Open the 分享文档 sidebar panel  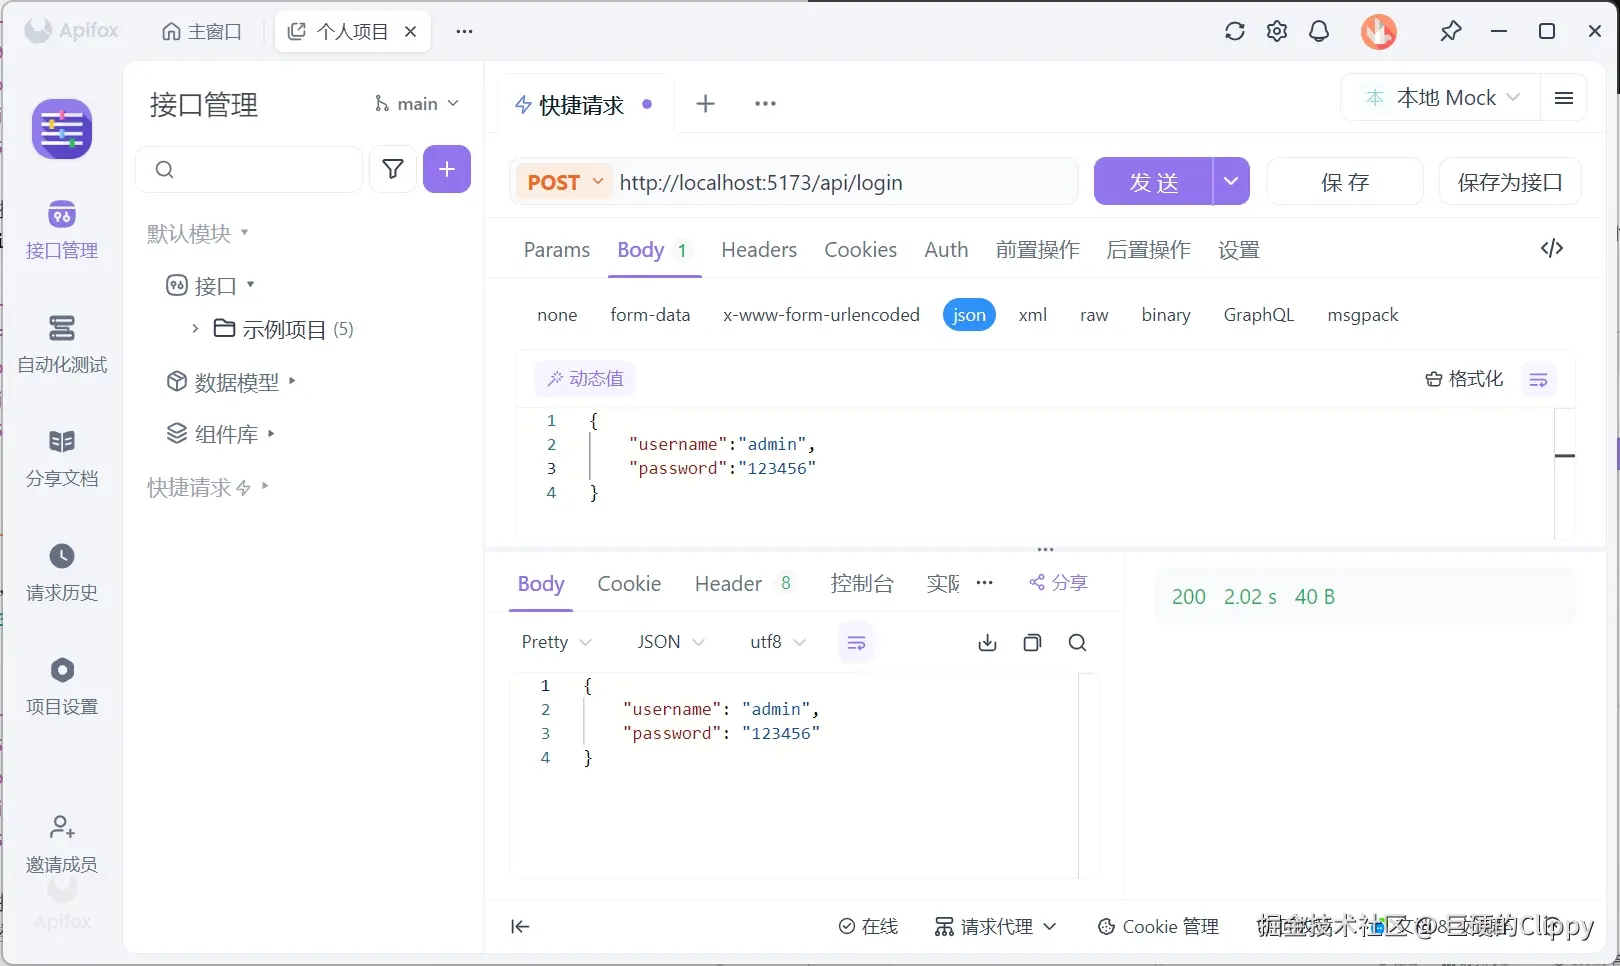click(x=62, y=458)
